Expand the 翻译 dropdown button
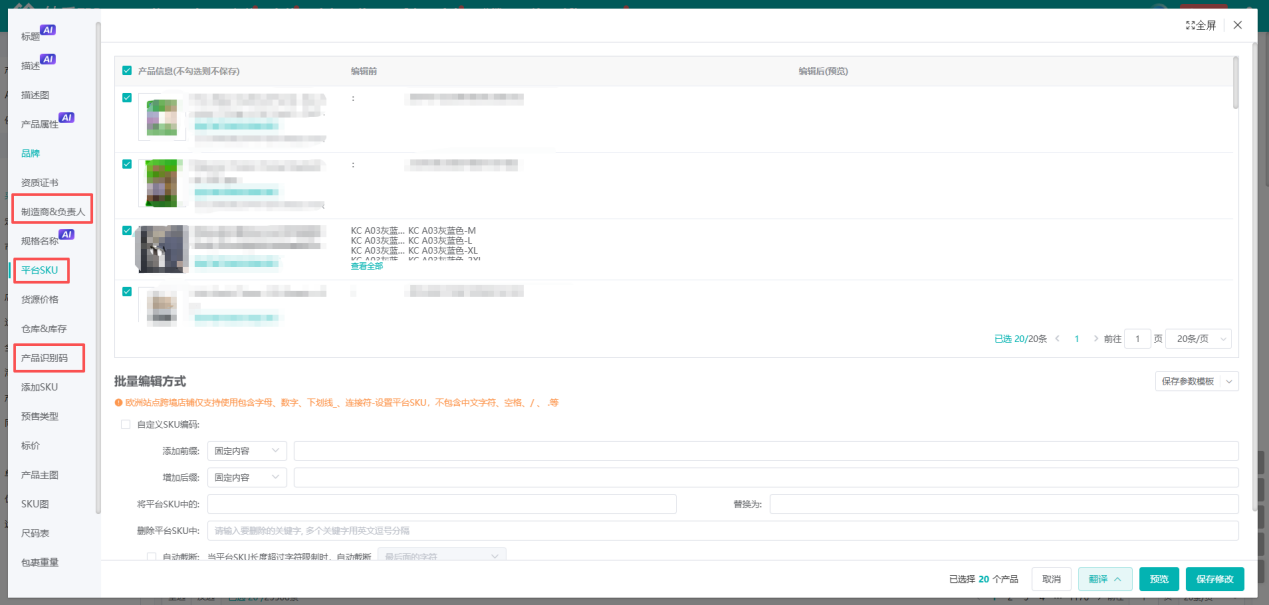 (x=1105, y=579)
